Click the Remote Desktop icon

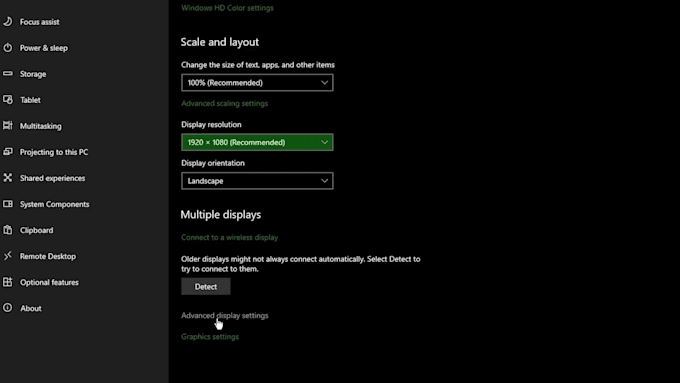pyautogui.click(x=8, y=255)
